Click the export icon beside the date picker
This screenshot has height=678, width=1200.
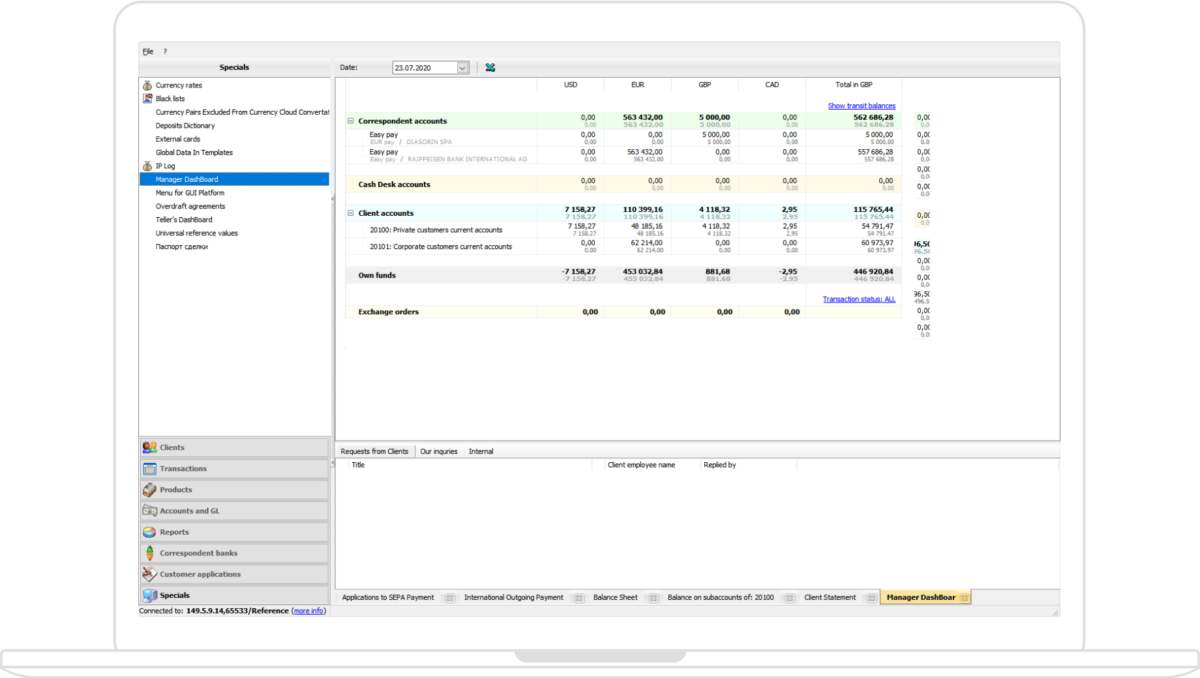point(489,67)
